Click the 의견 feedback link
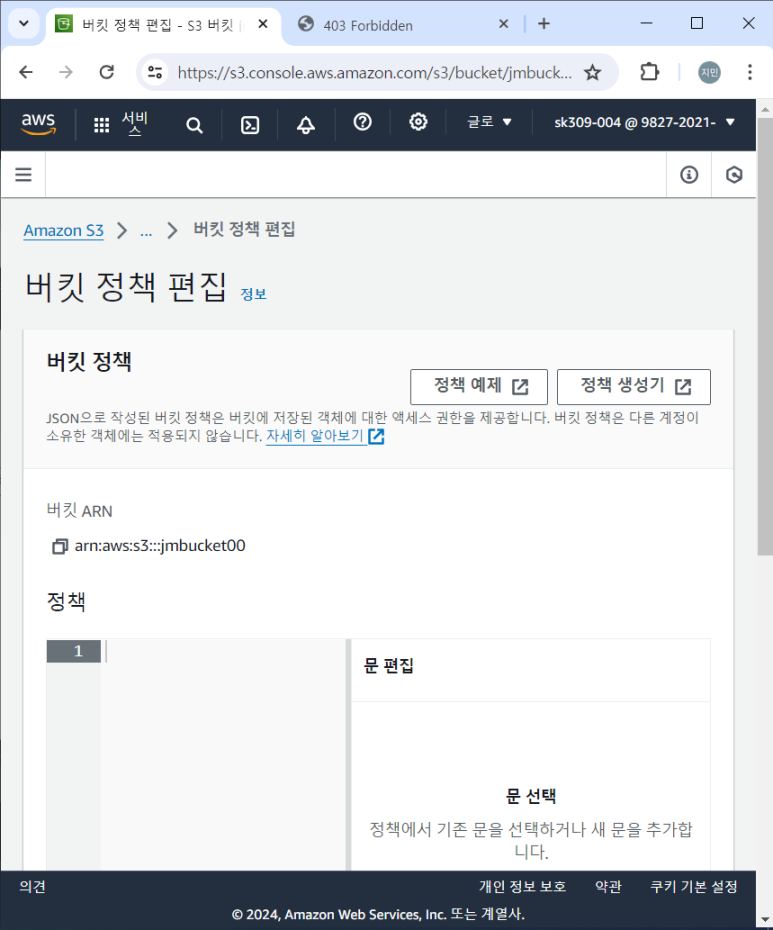773x930 pixels. pos(33,887)
